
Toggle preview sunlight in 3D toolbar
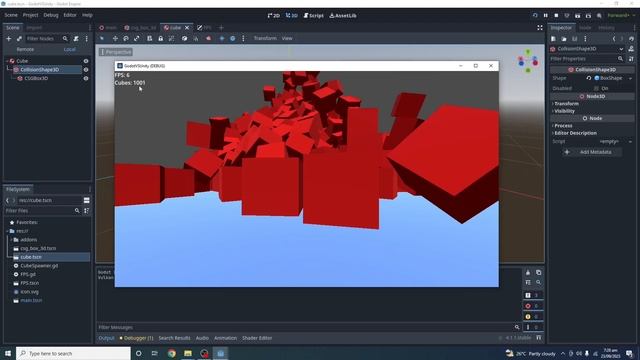(x=222, y=38)
